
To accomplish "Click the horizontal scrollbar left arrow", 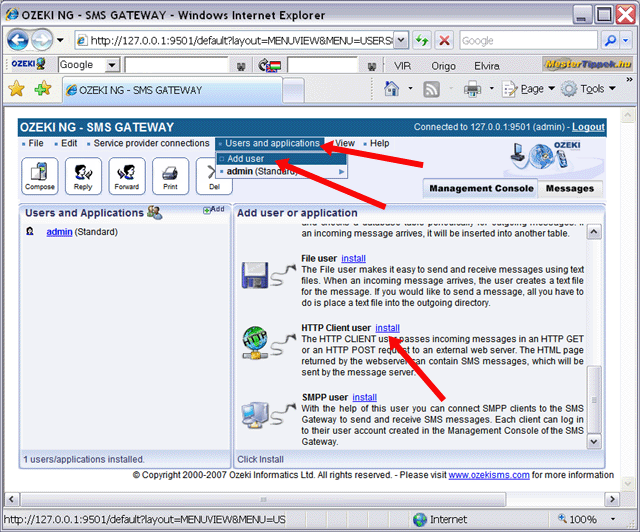I will [11, 499].
